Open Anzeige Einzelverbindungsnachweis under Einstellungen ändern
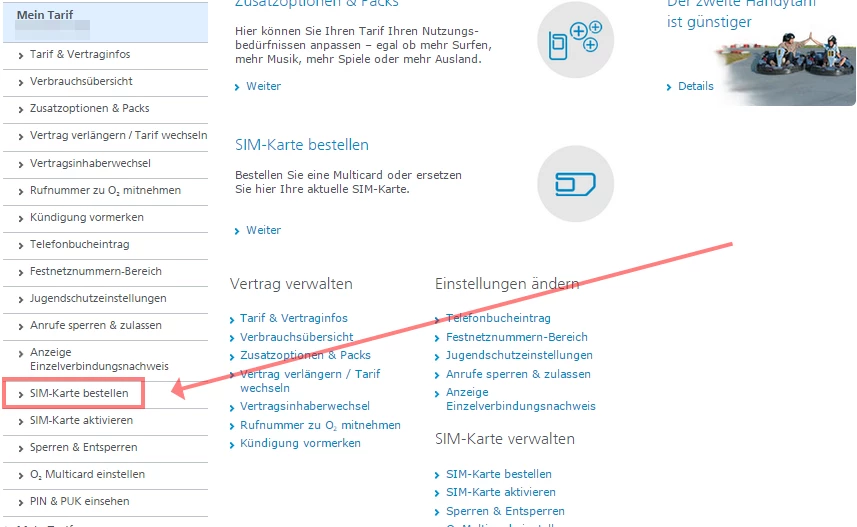Viewport: 857px width, 527px height. coord(520,399)
